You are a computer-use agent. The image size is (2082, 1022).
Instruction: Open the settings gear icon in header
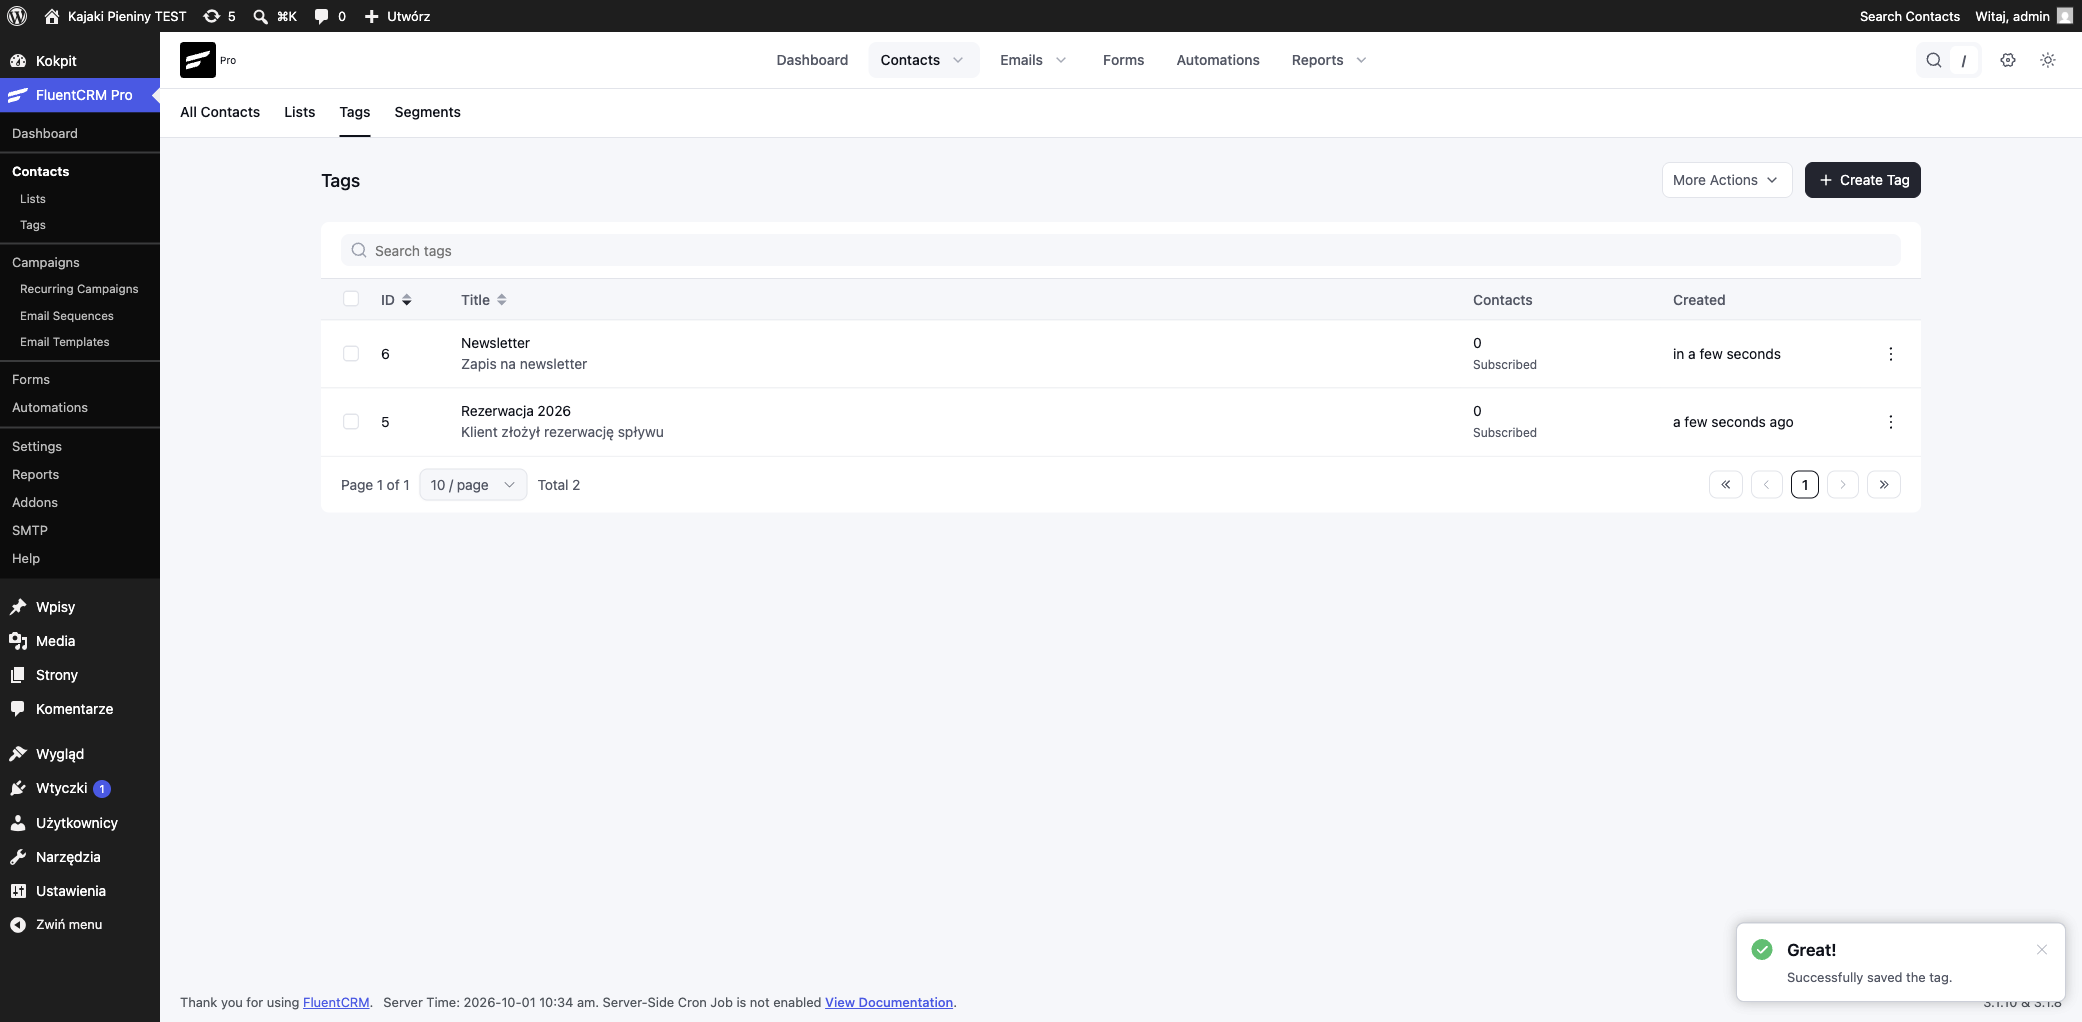[2007, 60]
